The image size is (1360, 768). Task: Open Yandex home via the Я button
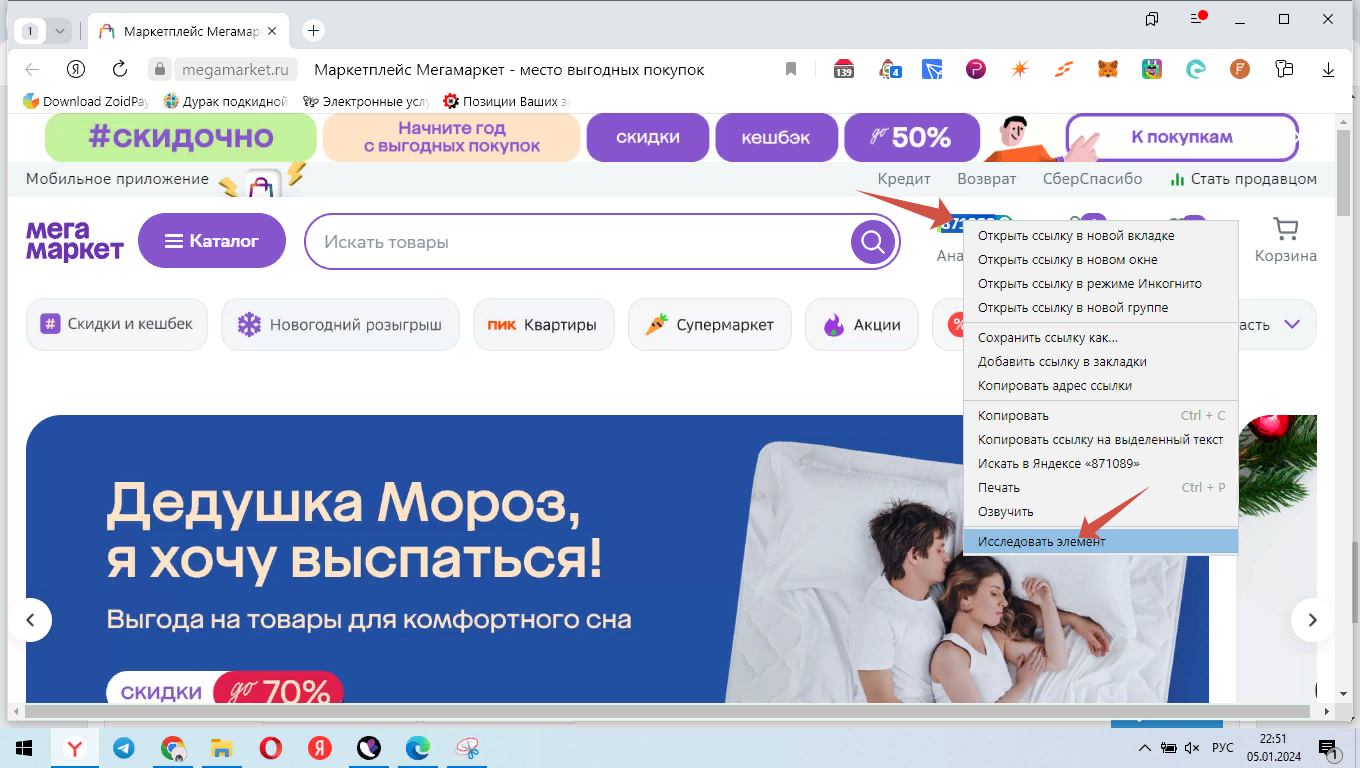pyautogui.click(x=75, y=69)
